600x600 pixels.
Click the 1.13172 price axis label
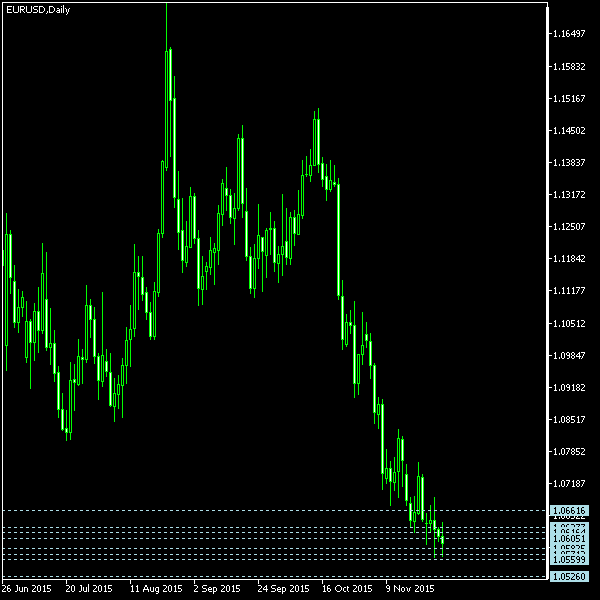pyautogui.click(x=569, y=195)
